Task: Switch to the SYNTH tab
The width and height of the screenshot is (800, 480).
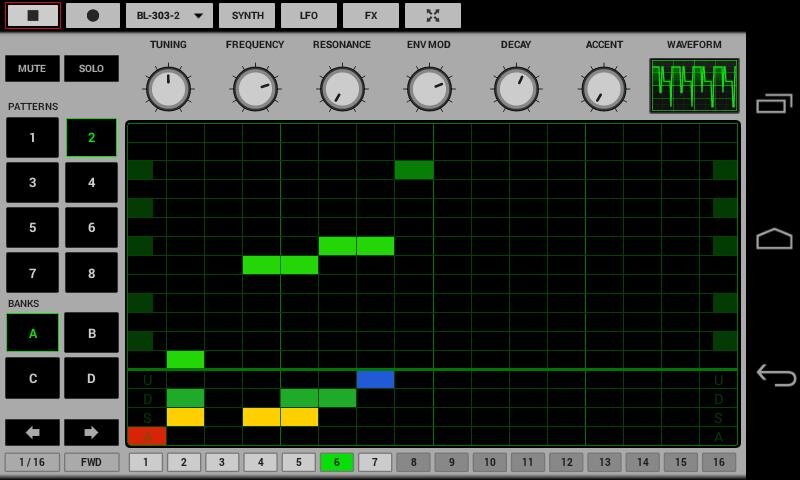Action: (x=247, y=16)
